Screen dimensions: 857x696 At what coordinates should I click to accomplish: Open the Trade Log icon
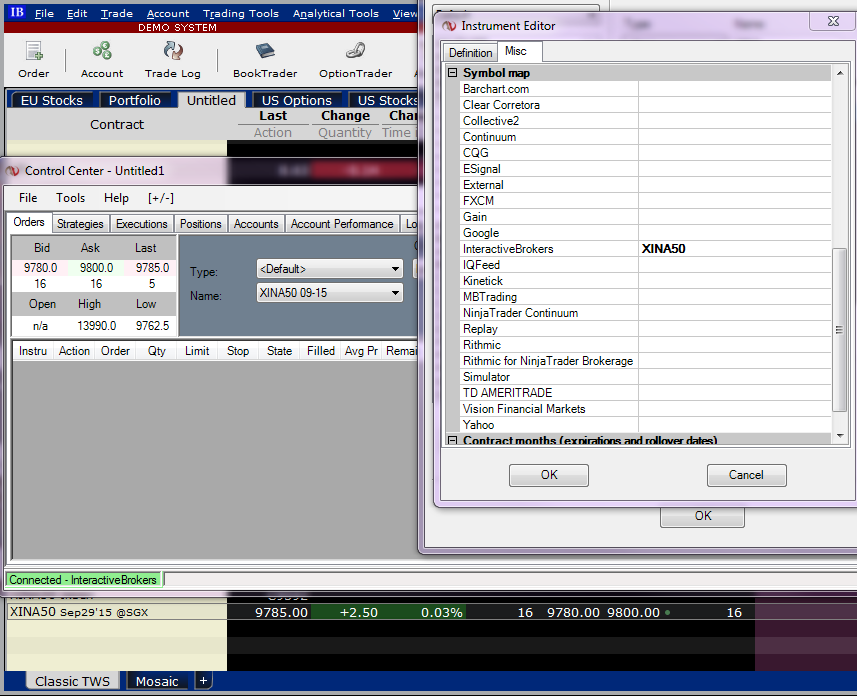point(173,60)
